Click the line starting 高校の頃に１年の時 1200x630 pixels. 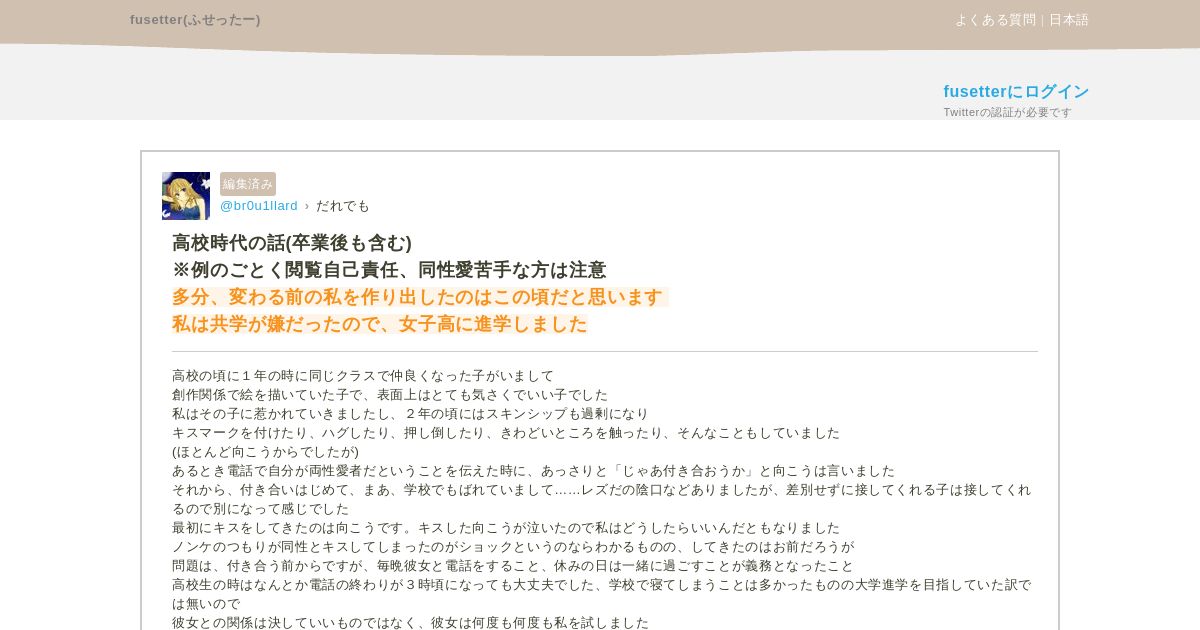(363, 376)
